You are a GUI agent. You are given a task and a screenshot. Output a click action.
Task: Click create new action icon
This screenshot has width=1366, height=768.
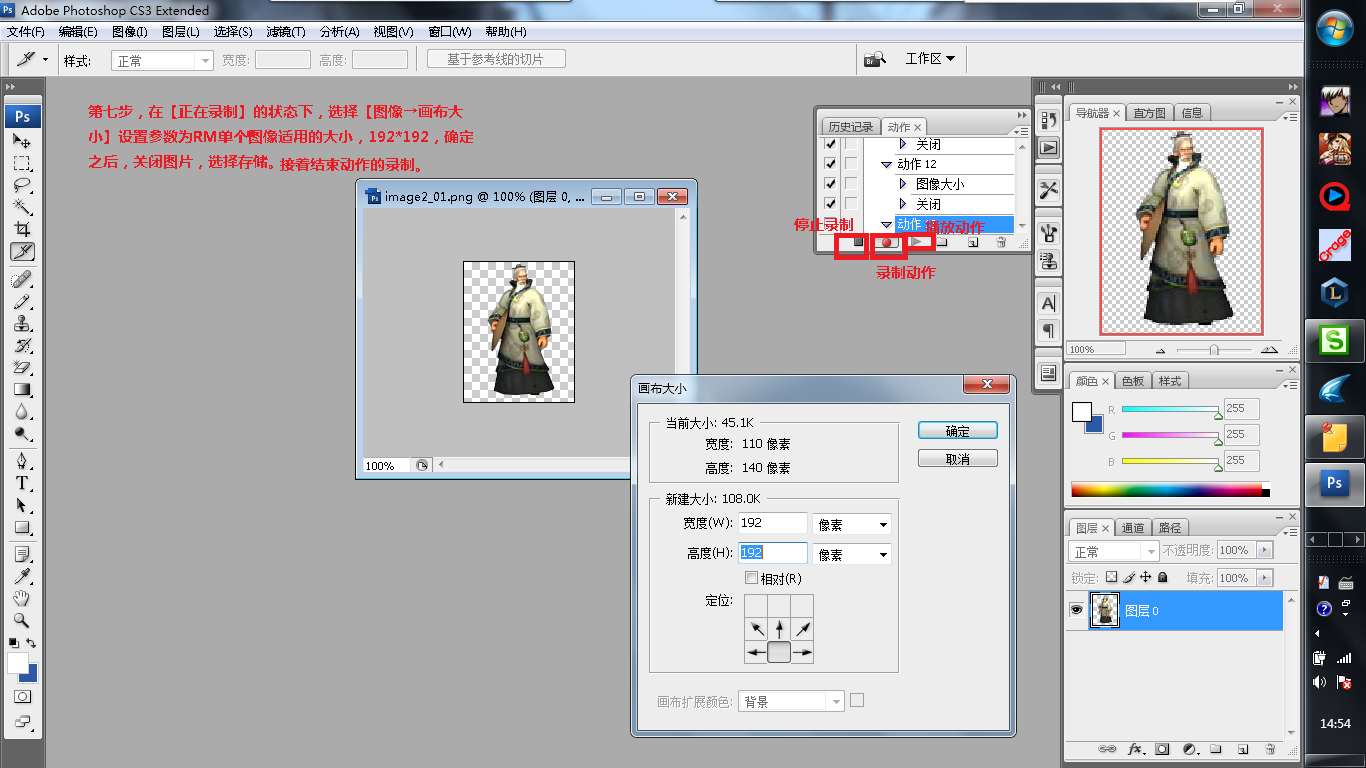pos(972,242)
